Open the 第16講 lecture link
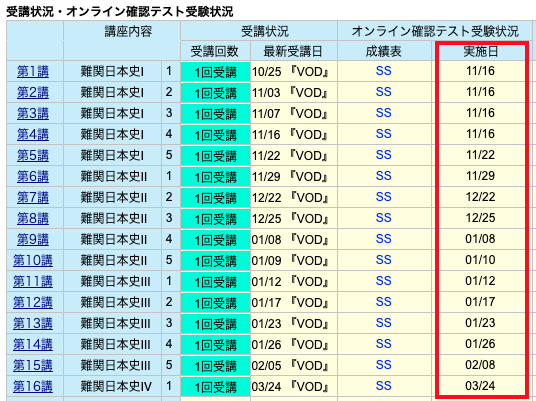 pos(33,387)
